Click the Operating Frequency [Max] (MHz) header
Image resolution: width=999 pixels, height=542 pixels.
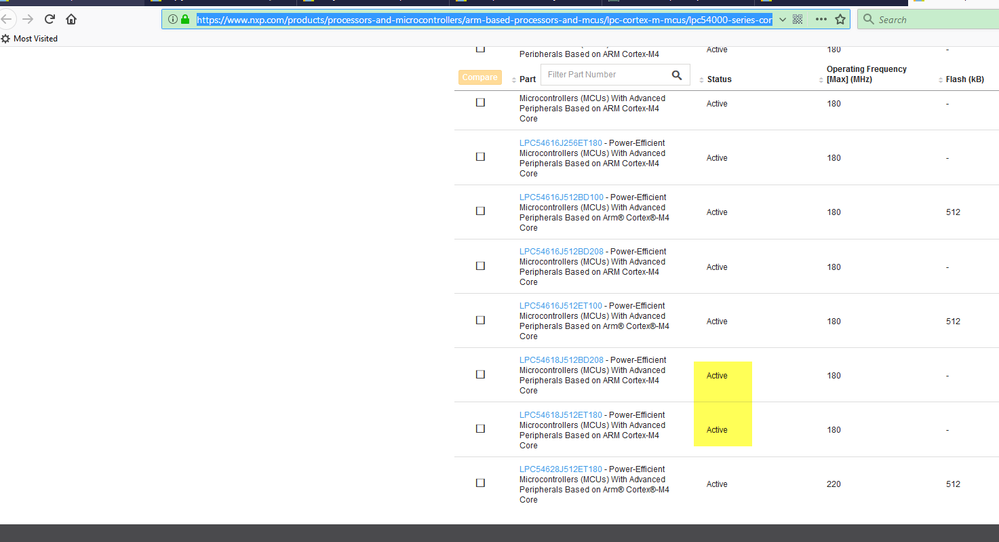pyautogui.click(x=866, y=74)
